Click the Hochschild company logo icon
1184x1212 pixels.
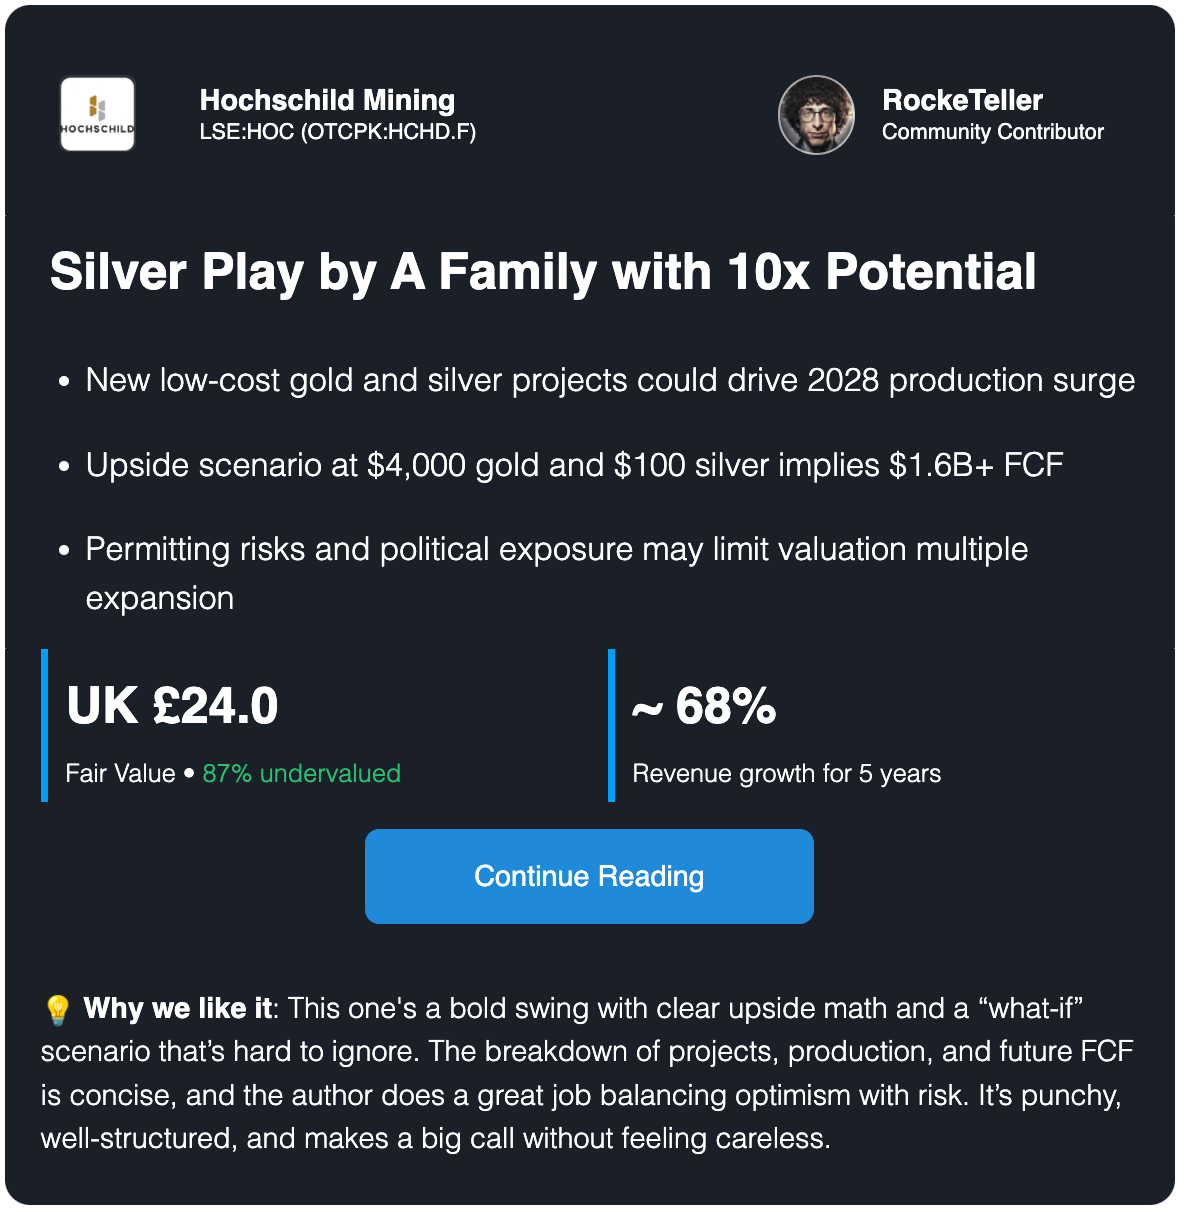(98, 114)
